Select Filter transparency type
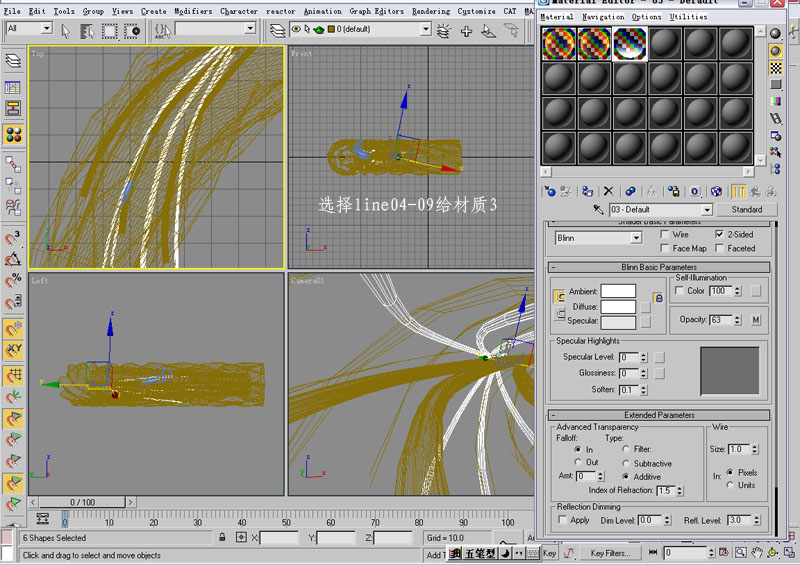Viewport: 800px width, 565px height. (626, 449)
